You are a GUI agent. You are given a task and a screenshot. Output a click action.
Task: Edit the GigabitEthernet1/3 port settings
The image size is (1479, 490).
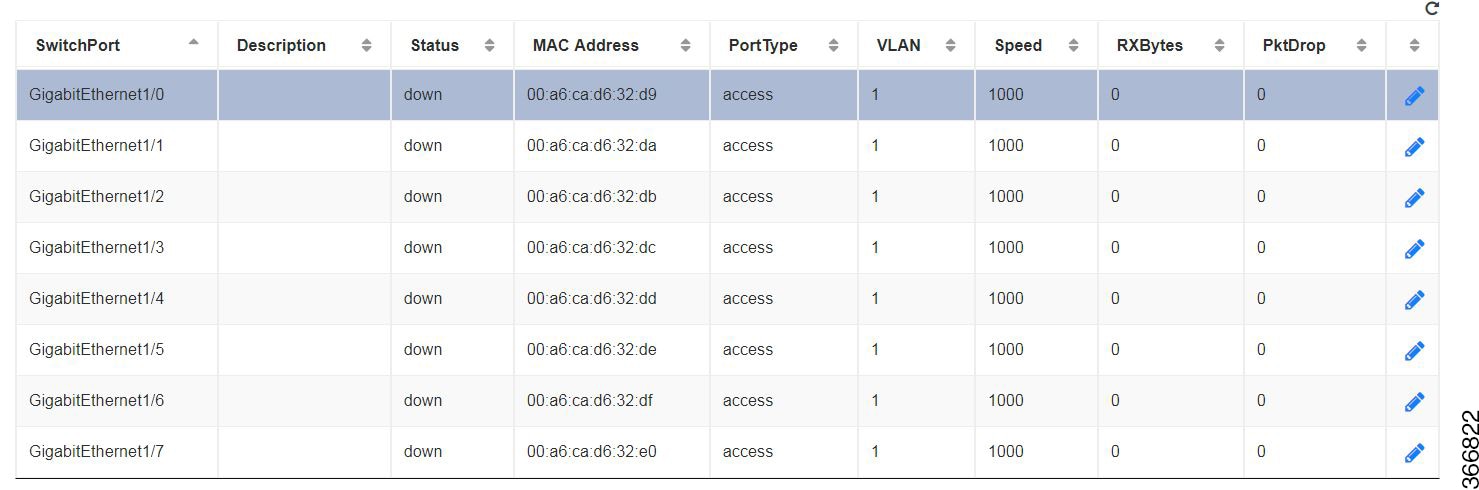[1414, 249]
